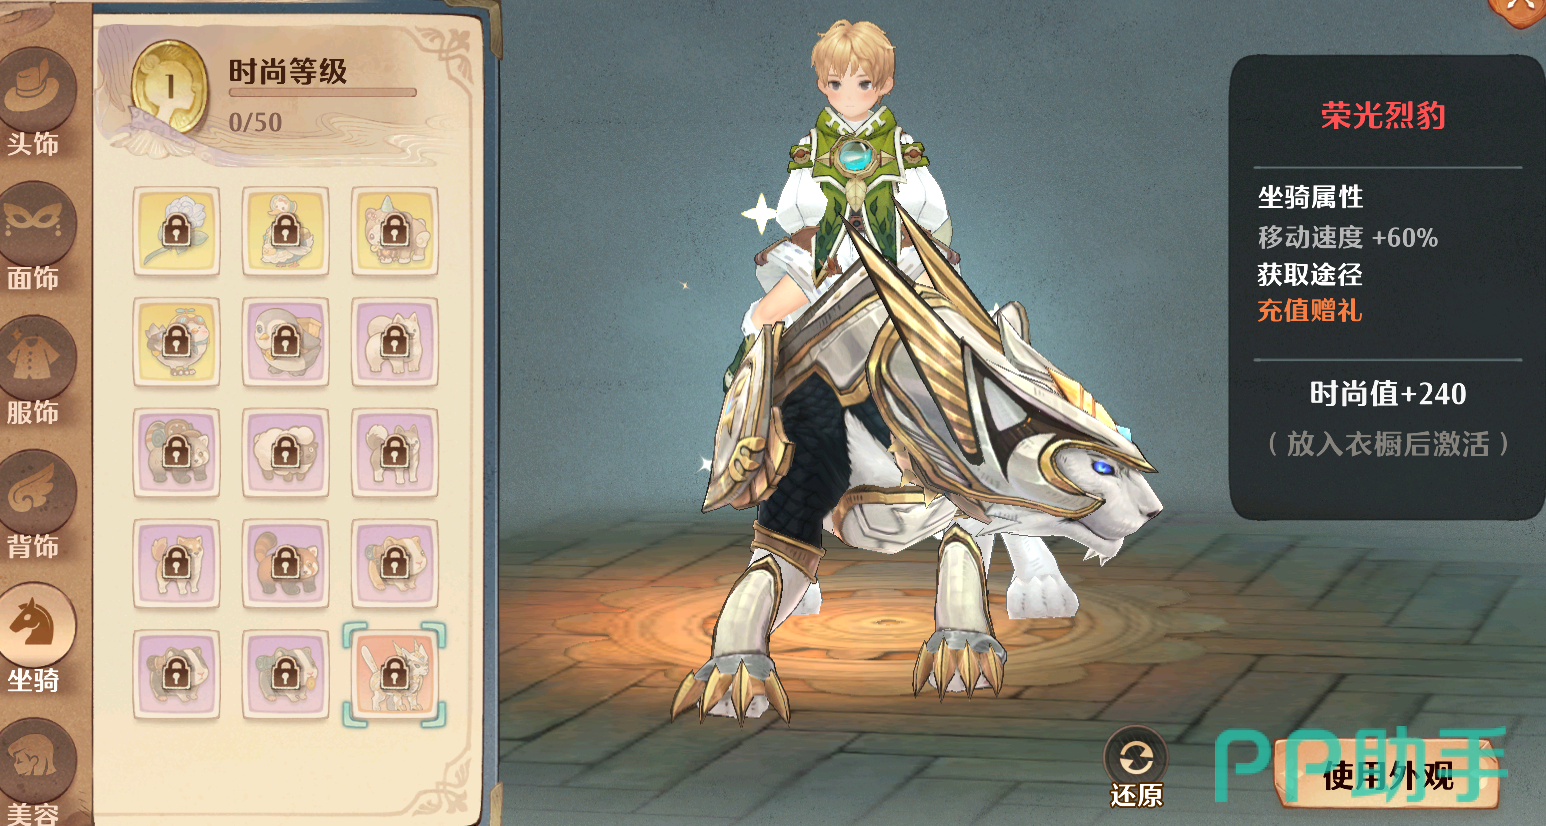Image resolution: width=1546 pixels, height=826 pixels.
Task: Click the 充值赠礼 link
Action: coord(1309,311)
